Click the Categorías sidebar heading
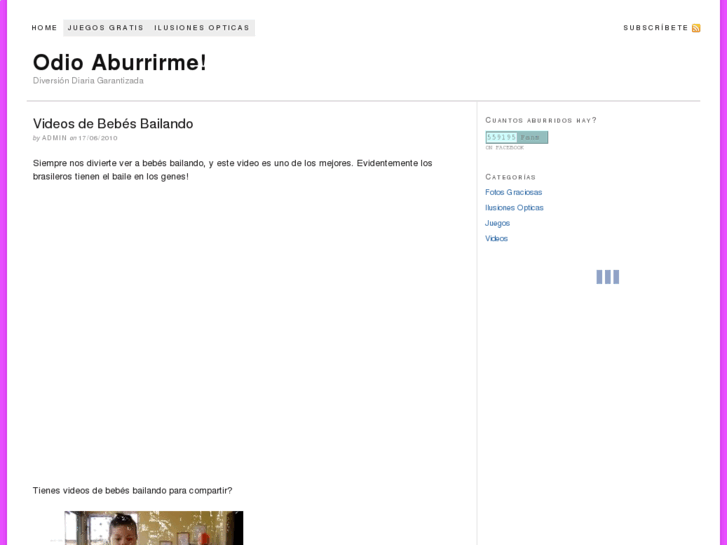Image resolution: width=727 pixels, height=545 pixels. (x=510, y=177)
